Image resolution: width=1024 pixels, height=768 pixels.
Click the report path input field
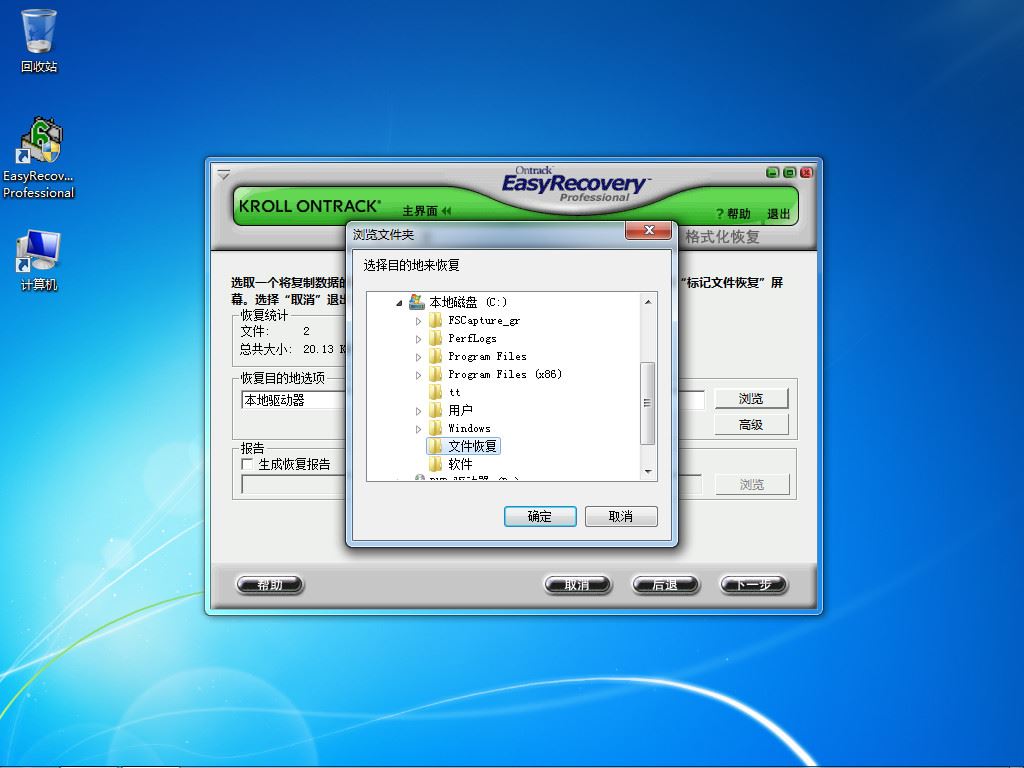point(472,485)
